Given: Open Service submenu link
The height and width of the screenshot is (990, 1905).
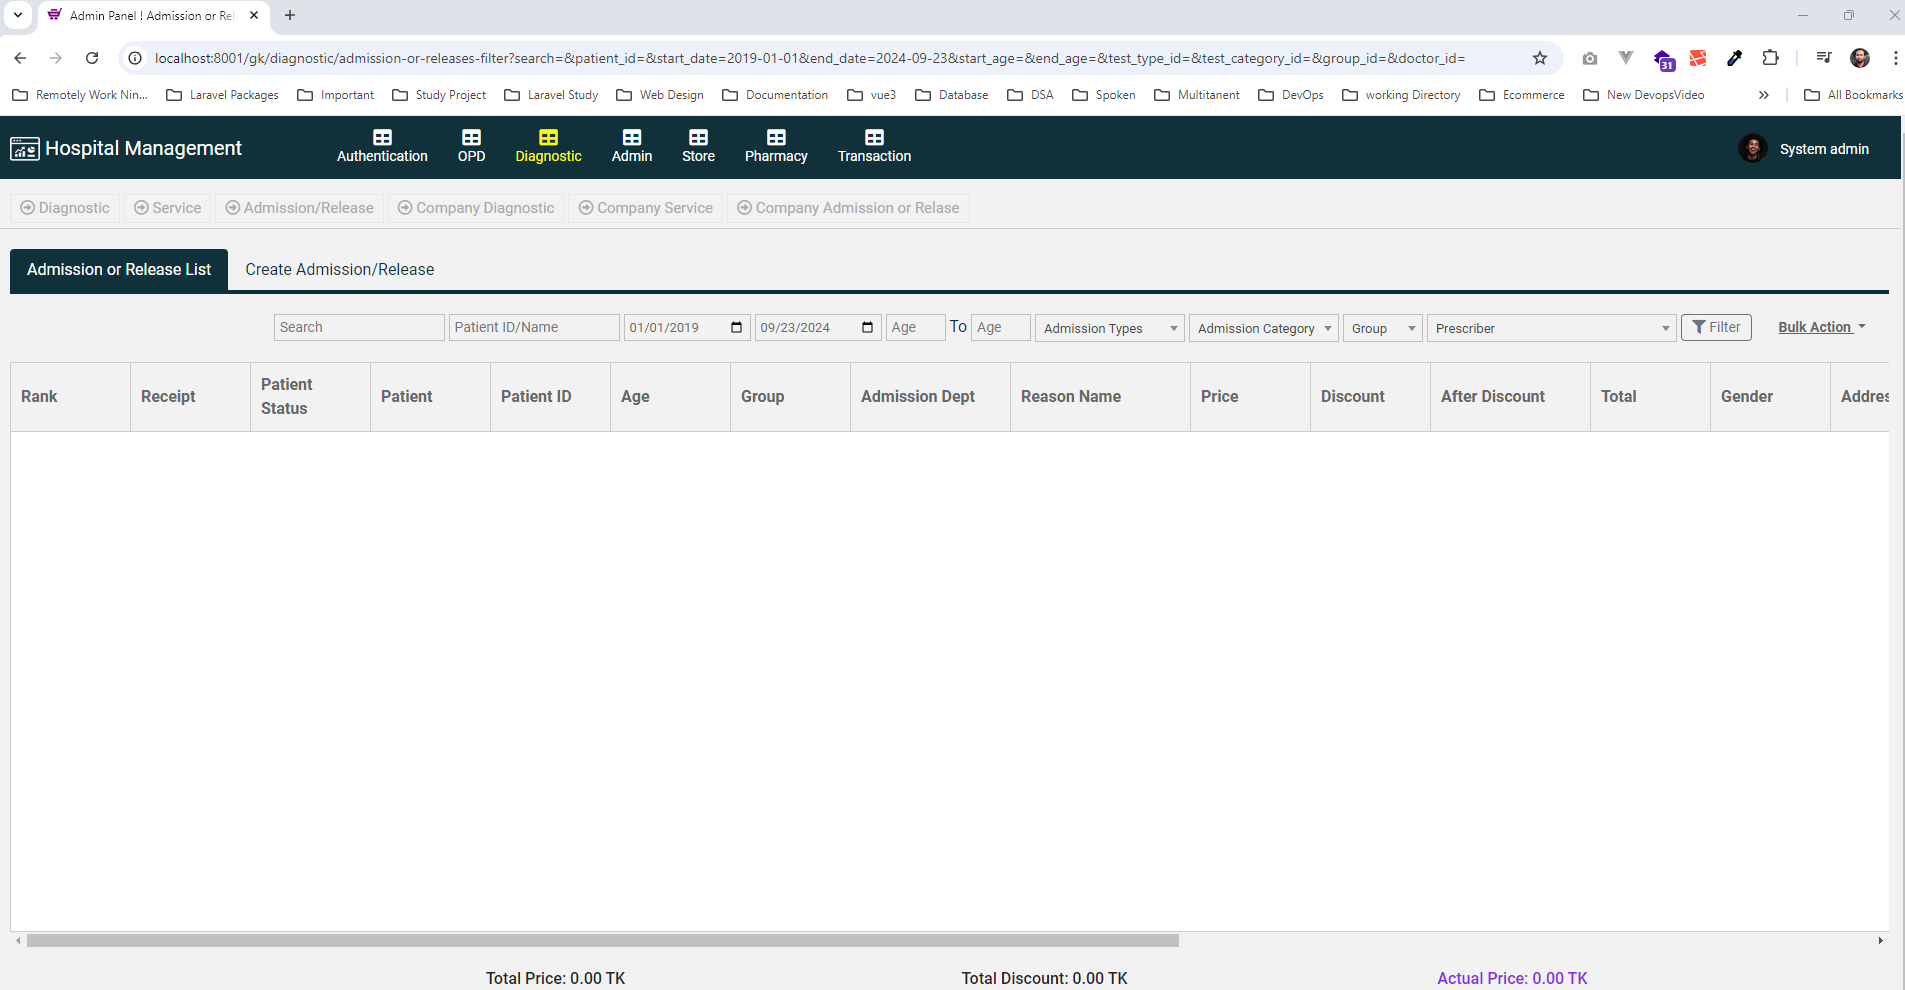Looking at the screenshot, I should tap(168, 208).
